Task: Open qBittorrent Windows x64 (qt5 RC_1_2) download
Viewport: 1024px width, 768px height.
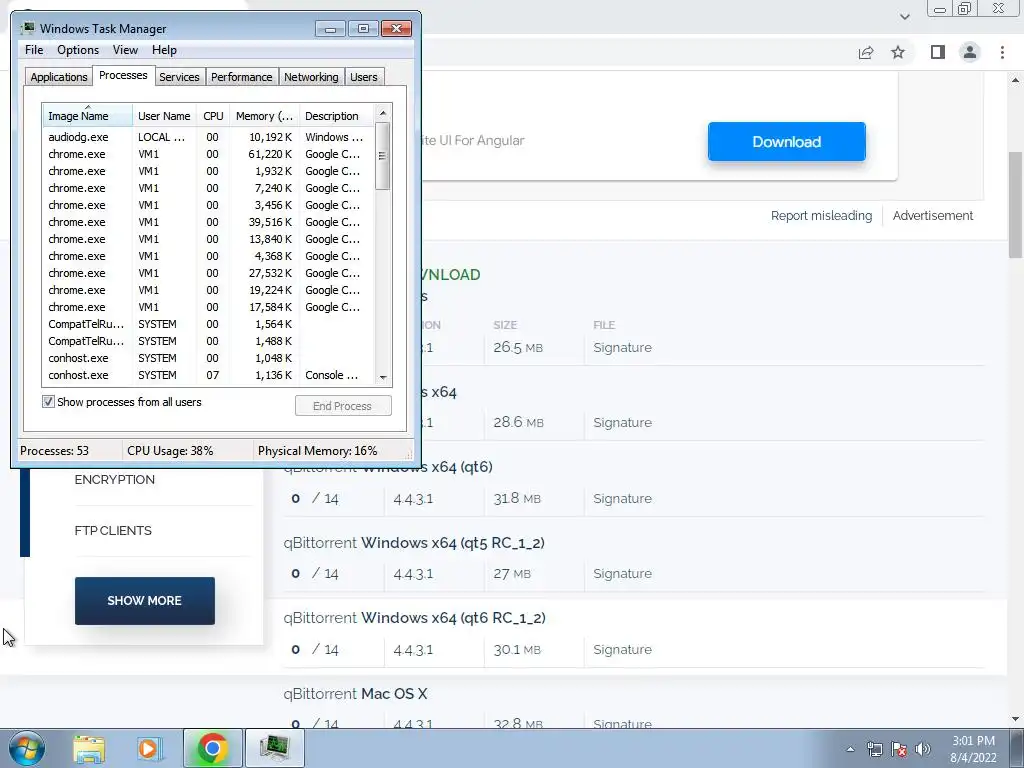Action: pos(414,543)
